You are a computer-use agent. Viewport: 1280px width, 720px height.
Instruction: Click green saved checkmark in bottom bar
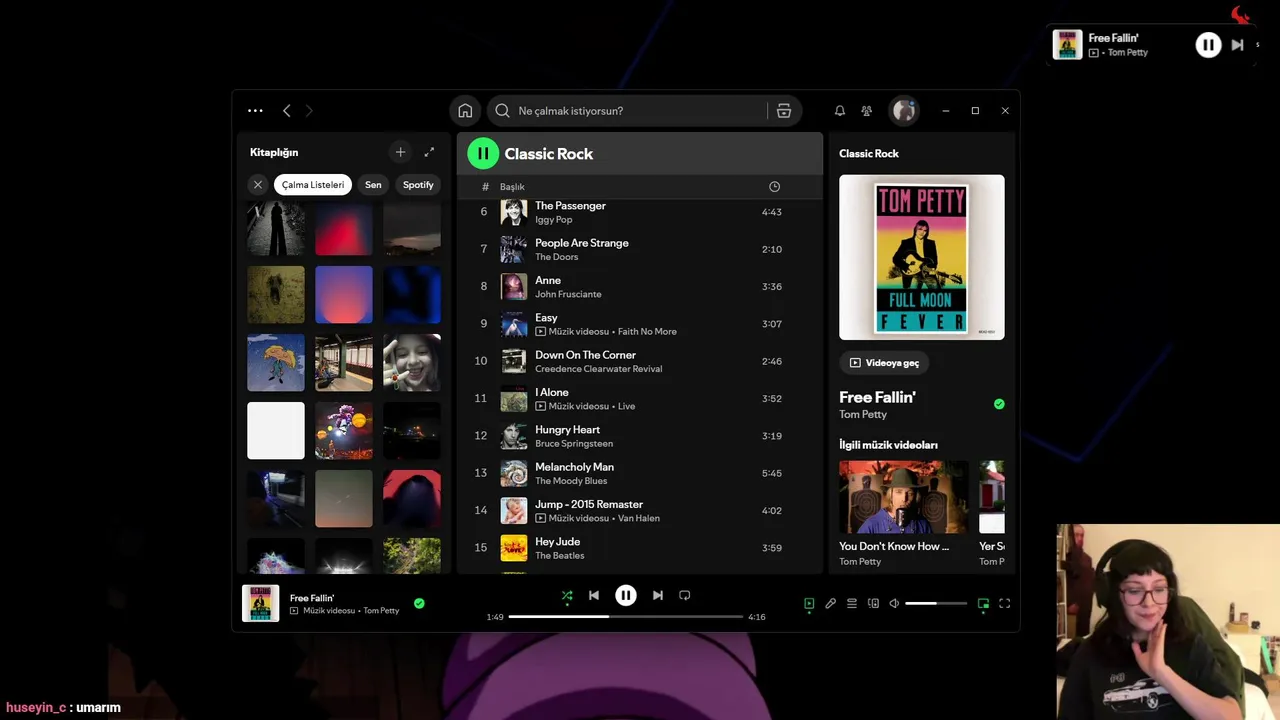pos(419,603)
